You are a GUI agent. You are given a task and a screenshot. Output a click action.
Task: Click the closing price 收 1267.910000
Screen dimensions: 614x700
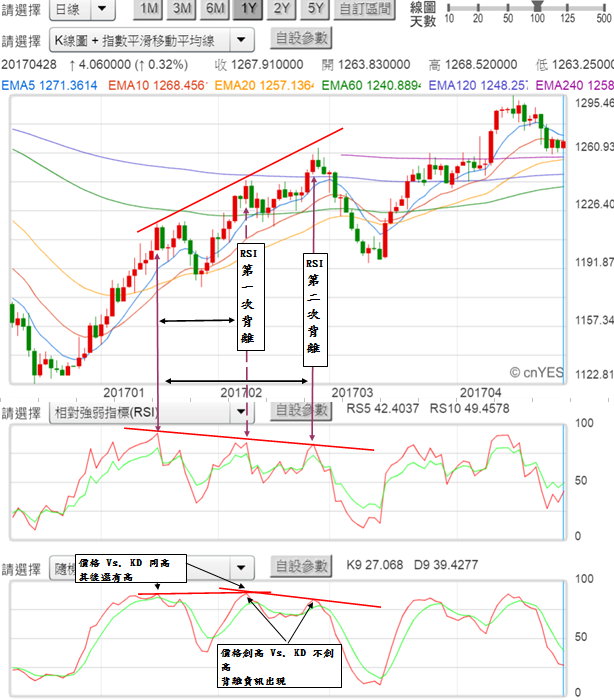point(259,65)
